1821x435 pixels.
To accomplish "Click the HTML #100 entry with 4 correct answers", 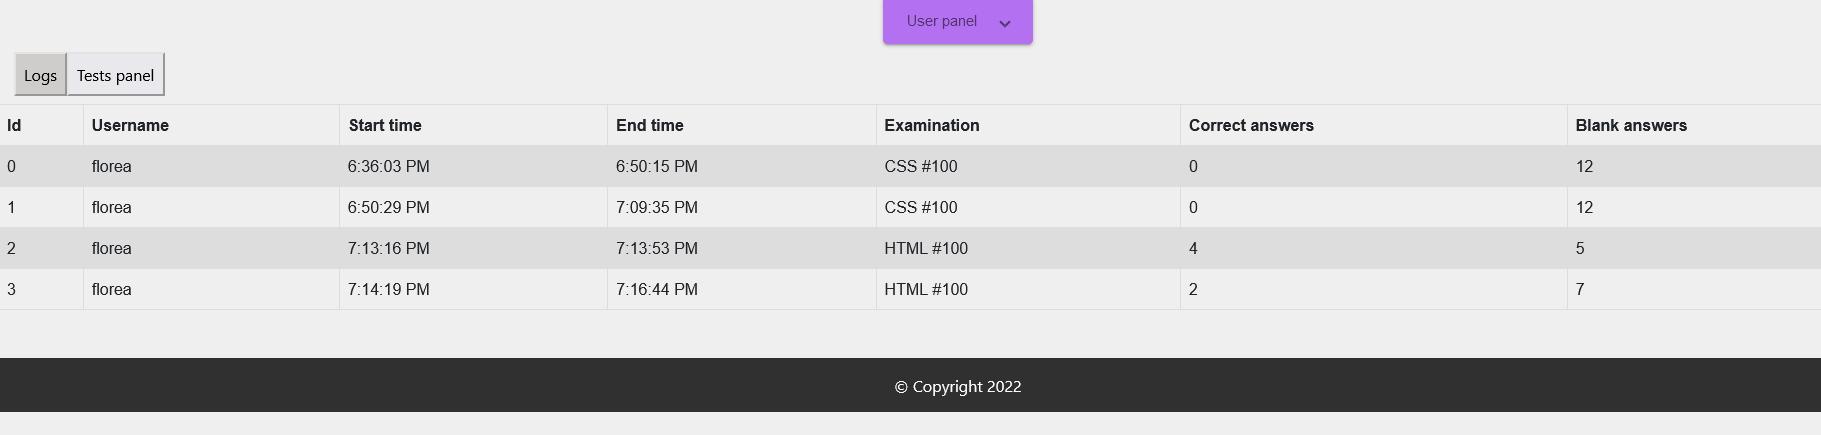I will (926, 248).
